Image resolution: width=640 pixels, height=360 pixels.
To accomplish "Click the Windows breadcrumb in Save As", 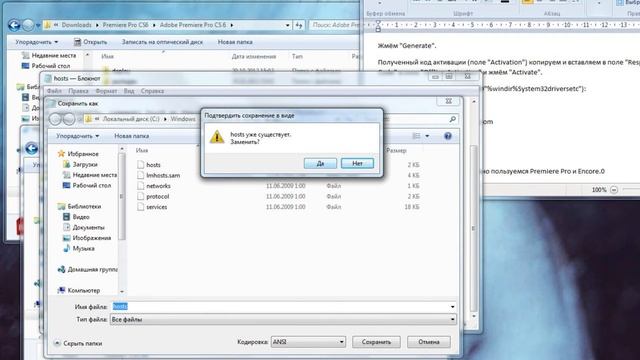I will point(183,119).
